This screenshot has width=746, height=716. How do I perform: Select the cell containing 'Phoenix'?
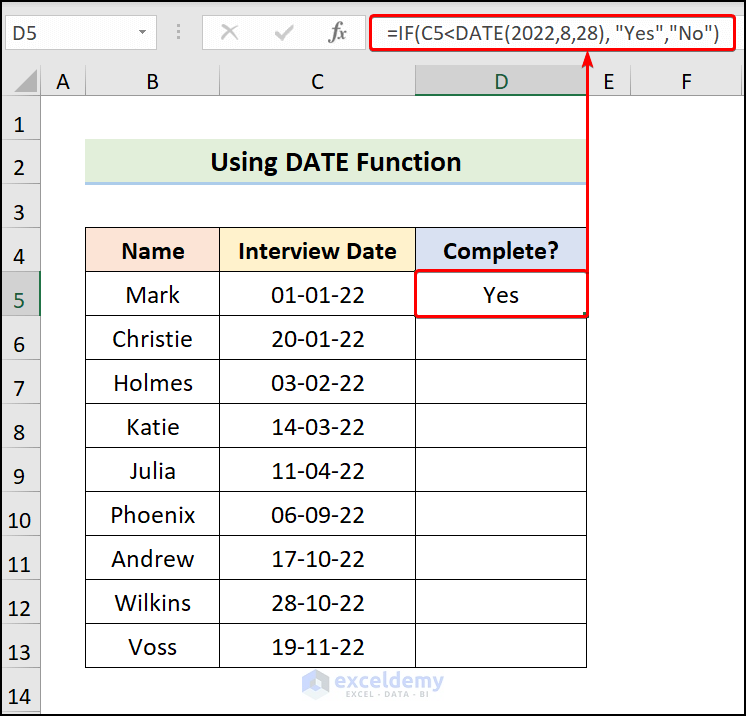coord(152,514)
